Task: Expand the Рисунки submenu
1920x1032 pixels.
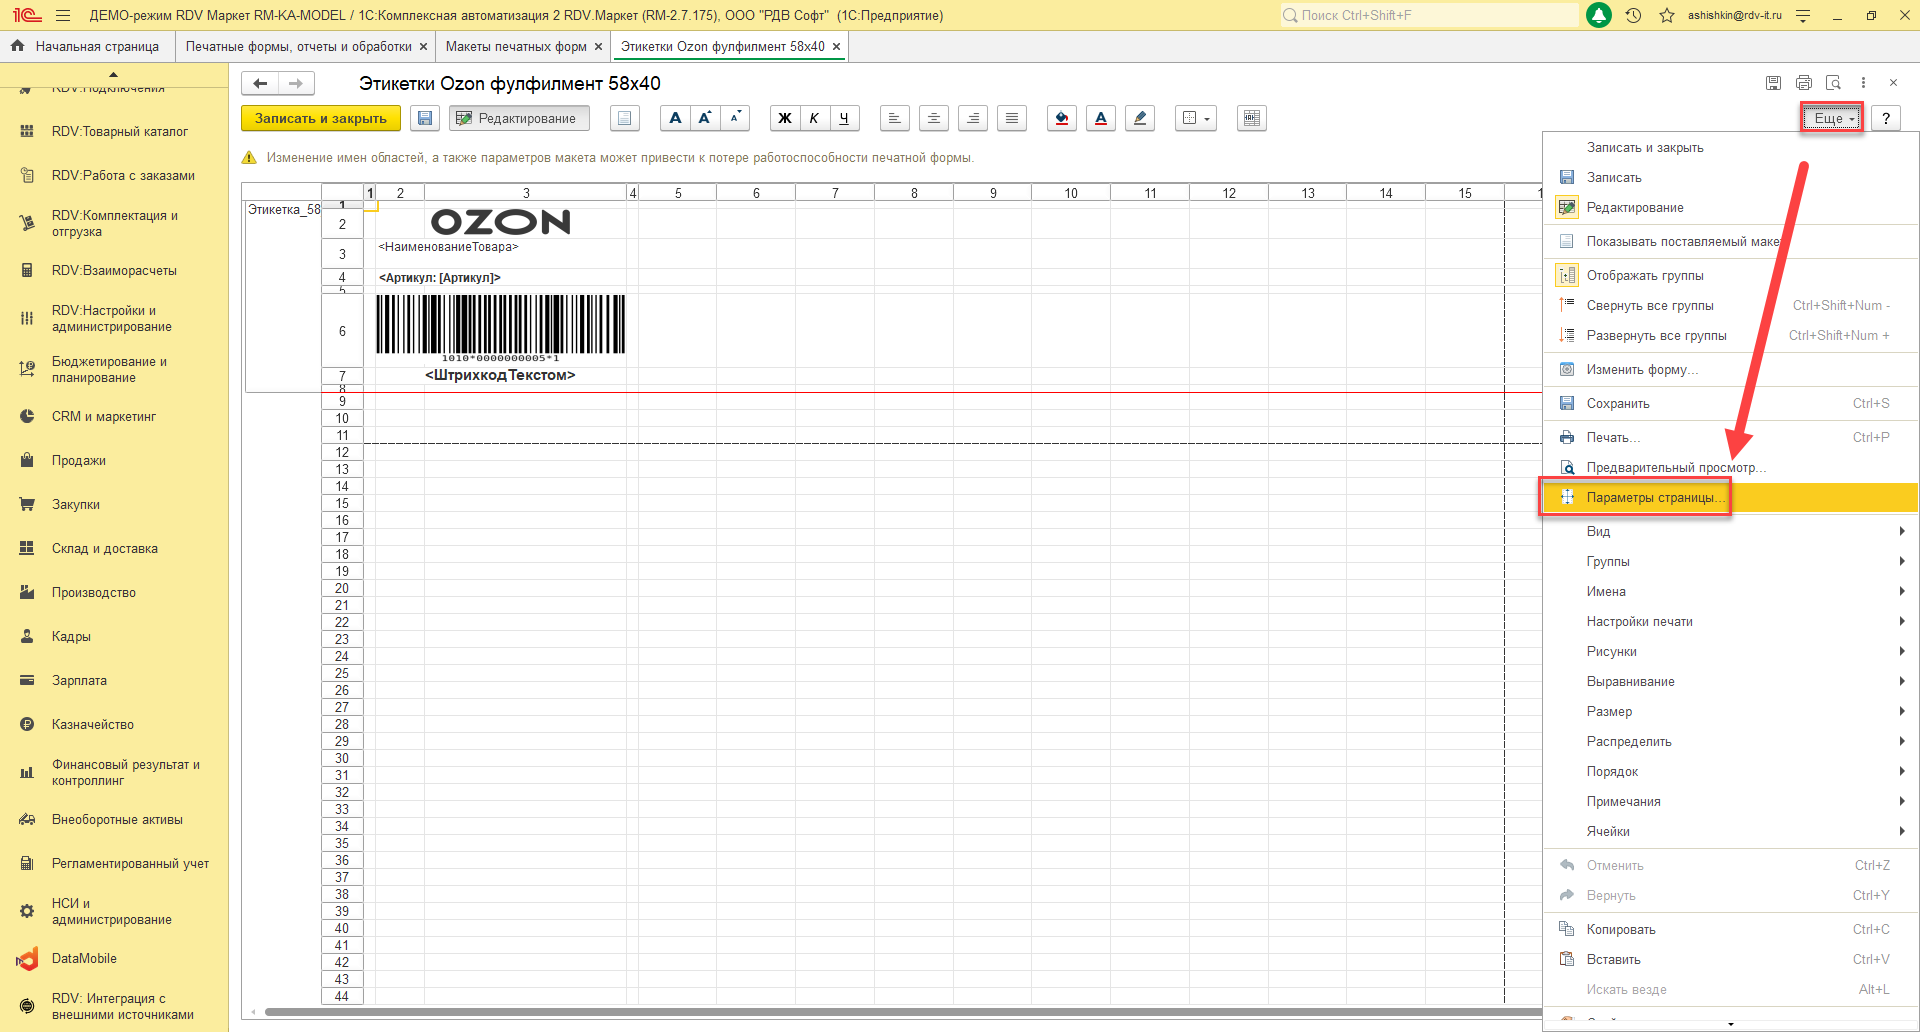Action: [x=1730, y=651]
